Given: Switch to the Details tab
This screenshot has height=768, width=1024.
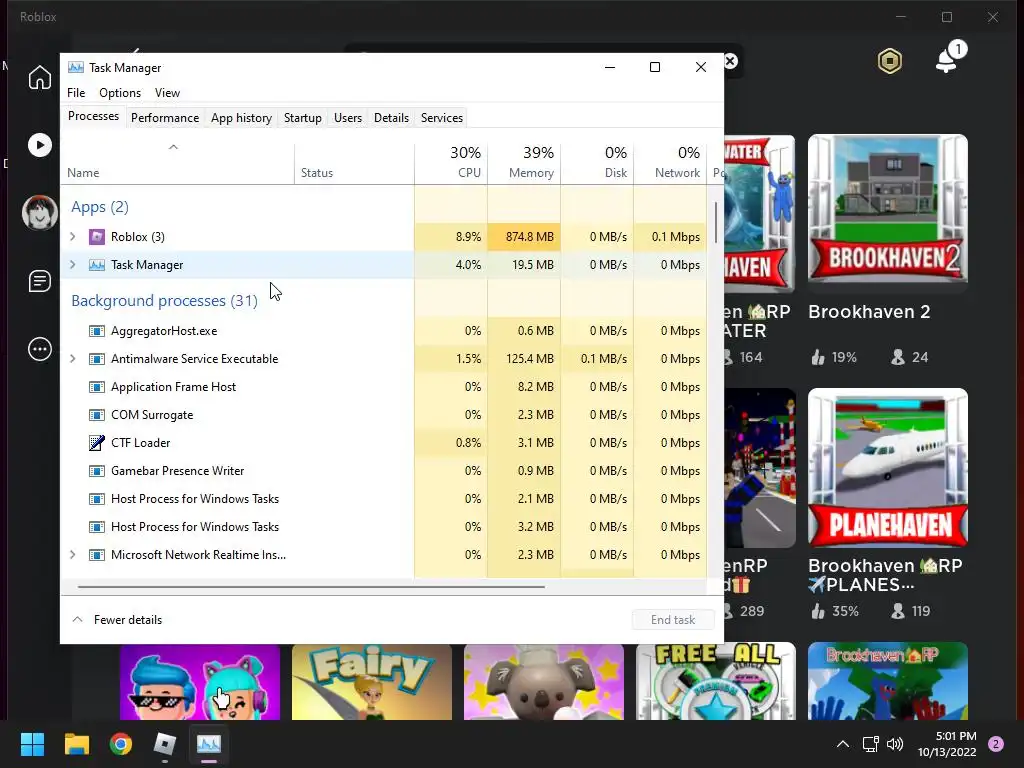Looking at the screenshot, I should tap(391, 118).
